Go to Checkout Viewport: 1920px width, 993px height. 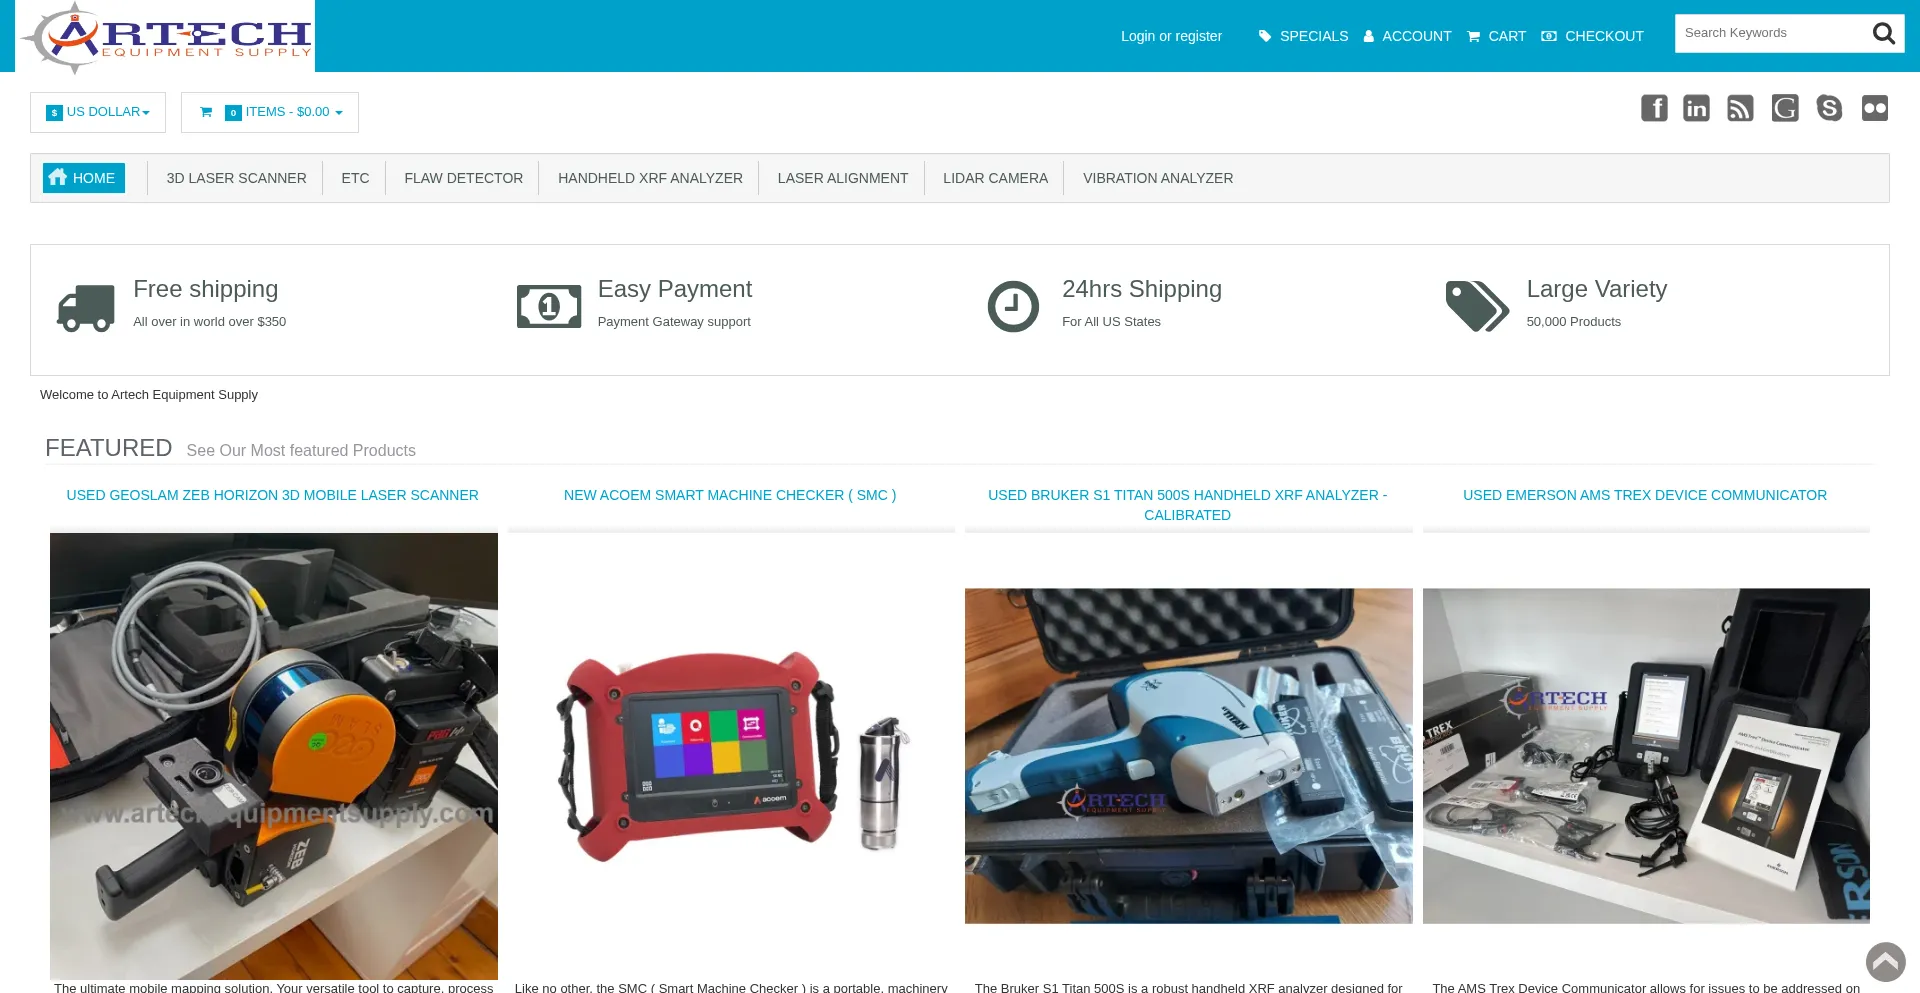pyautogui.click(x=1592, y=36)
